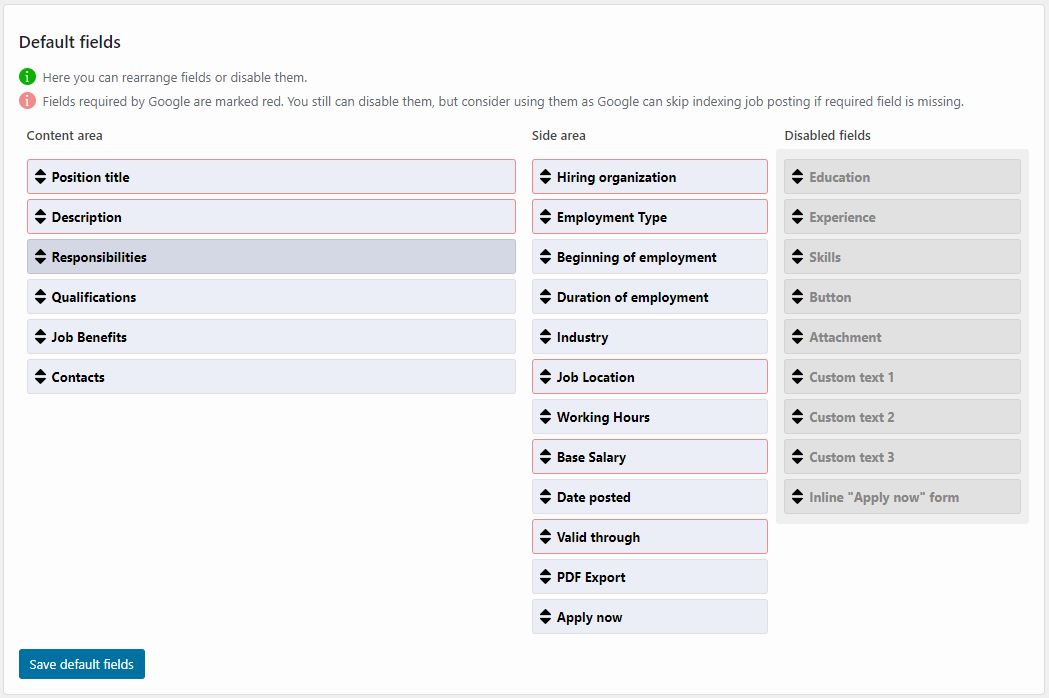Select the Job Benefits field label
Viewport: 1049px width, 698px height.
pos(89,337)
